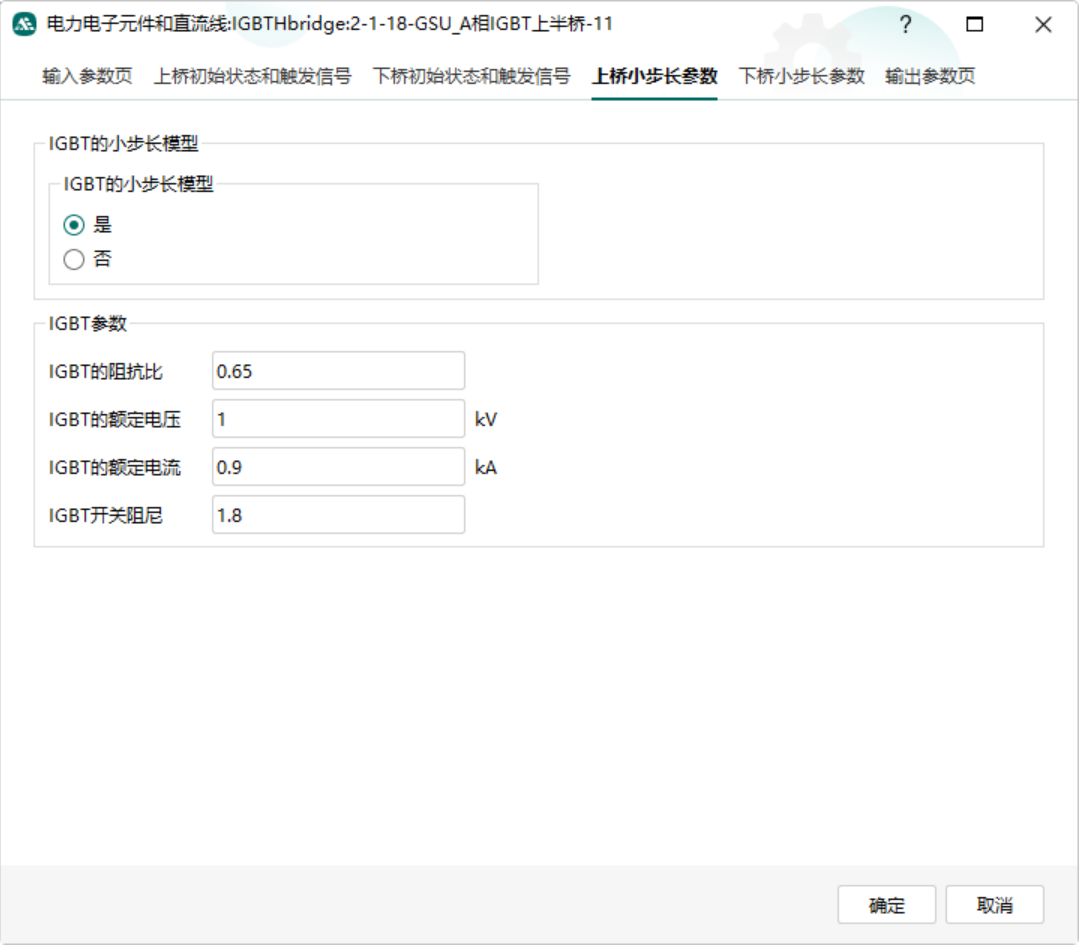1079x945 pixels.
Task: Click the IGBT的阻抗比 input field
Action: point(338,371)
